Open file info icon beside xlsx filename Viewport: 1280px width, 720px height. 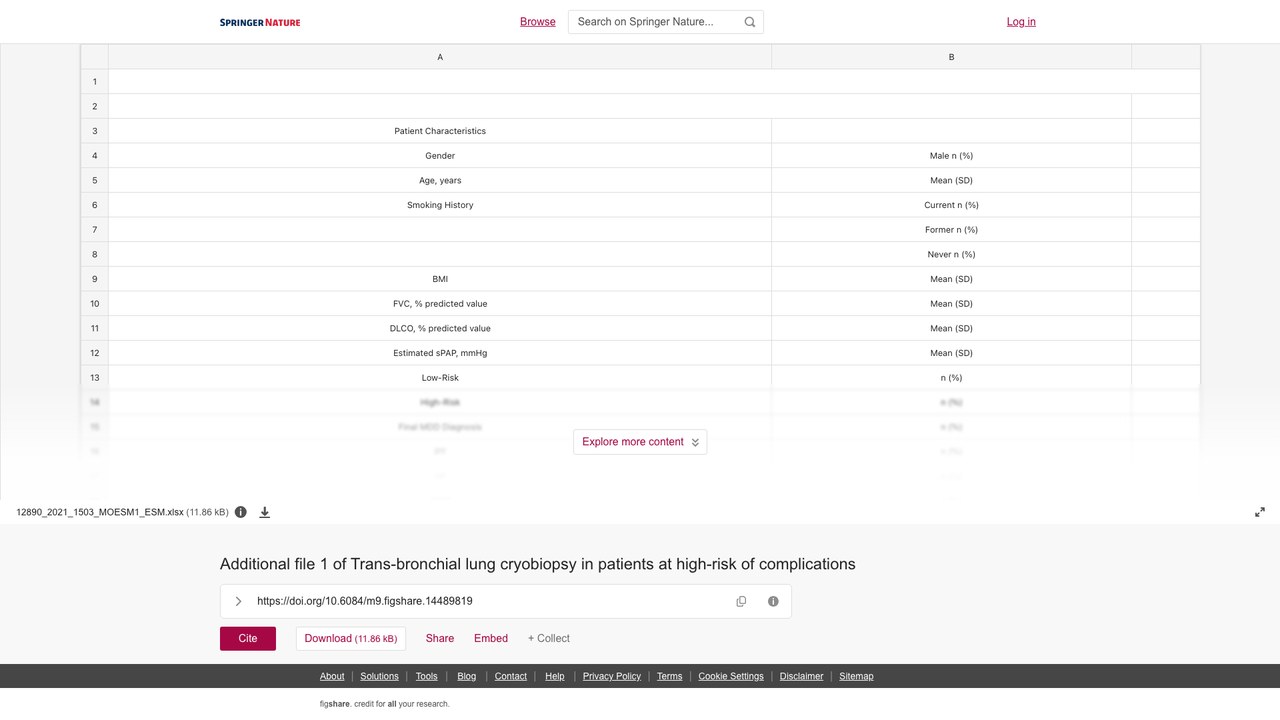tap(240, 512)
